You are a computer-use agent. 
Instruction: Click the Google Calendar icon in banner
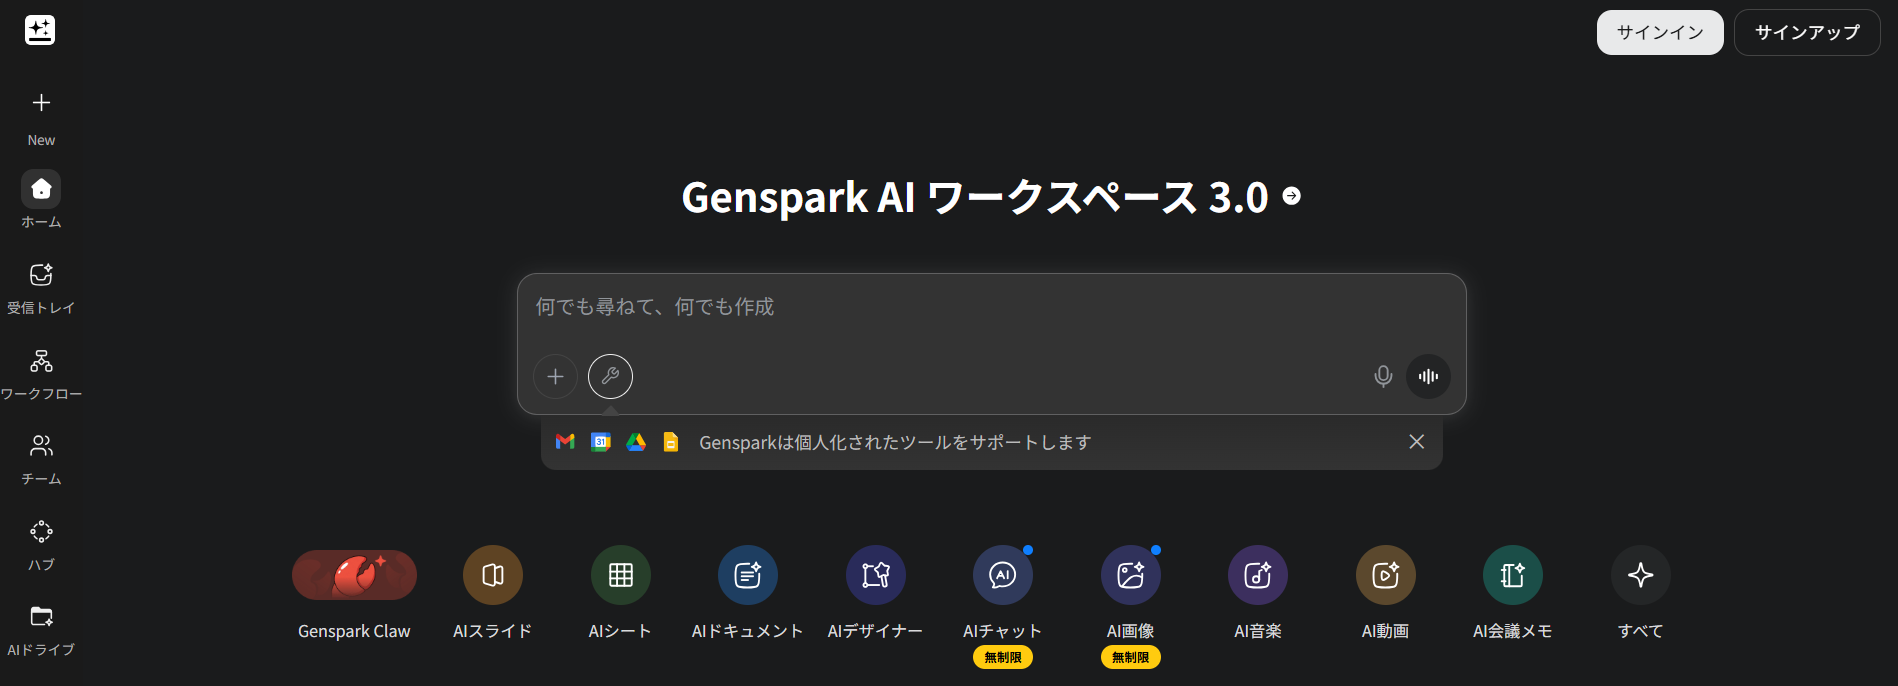coord(601,442)
